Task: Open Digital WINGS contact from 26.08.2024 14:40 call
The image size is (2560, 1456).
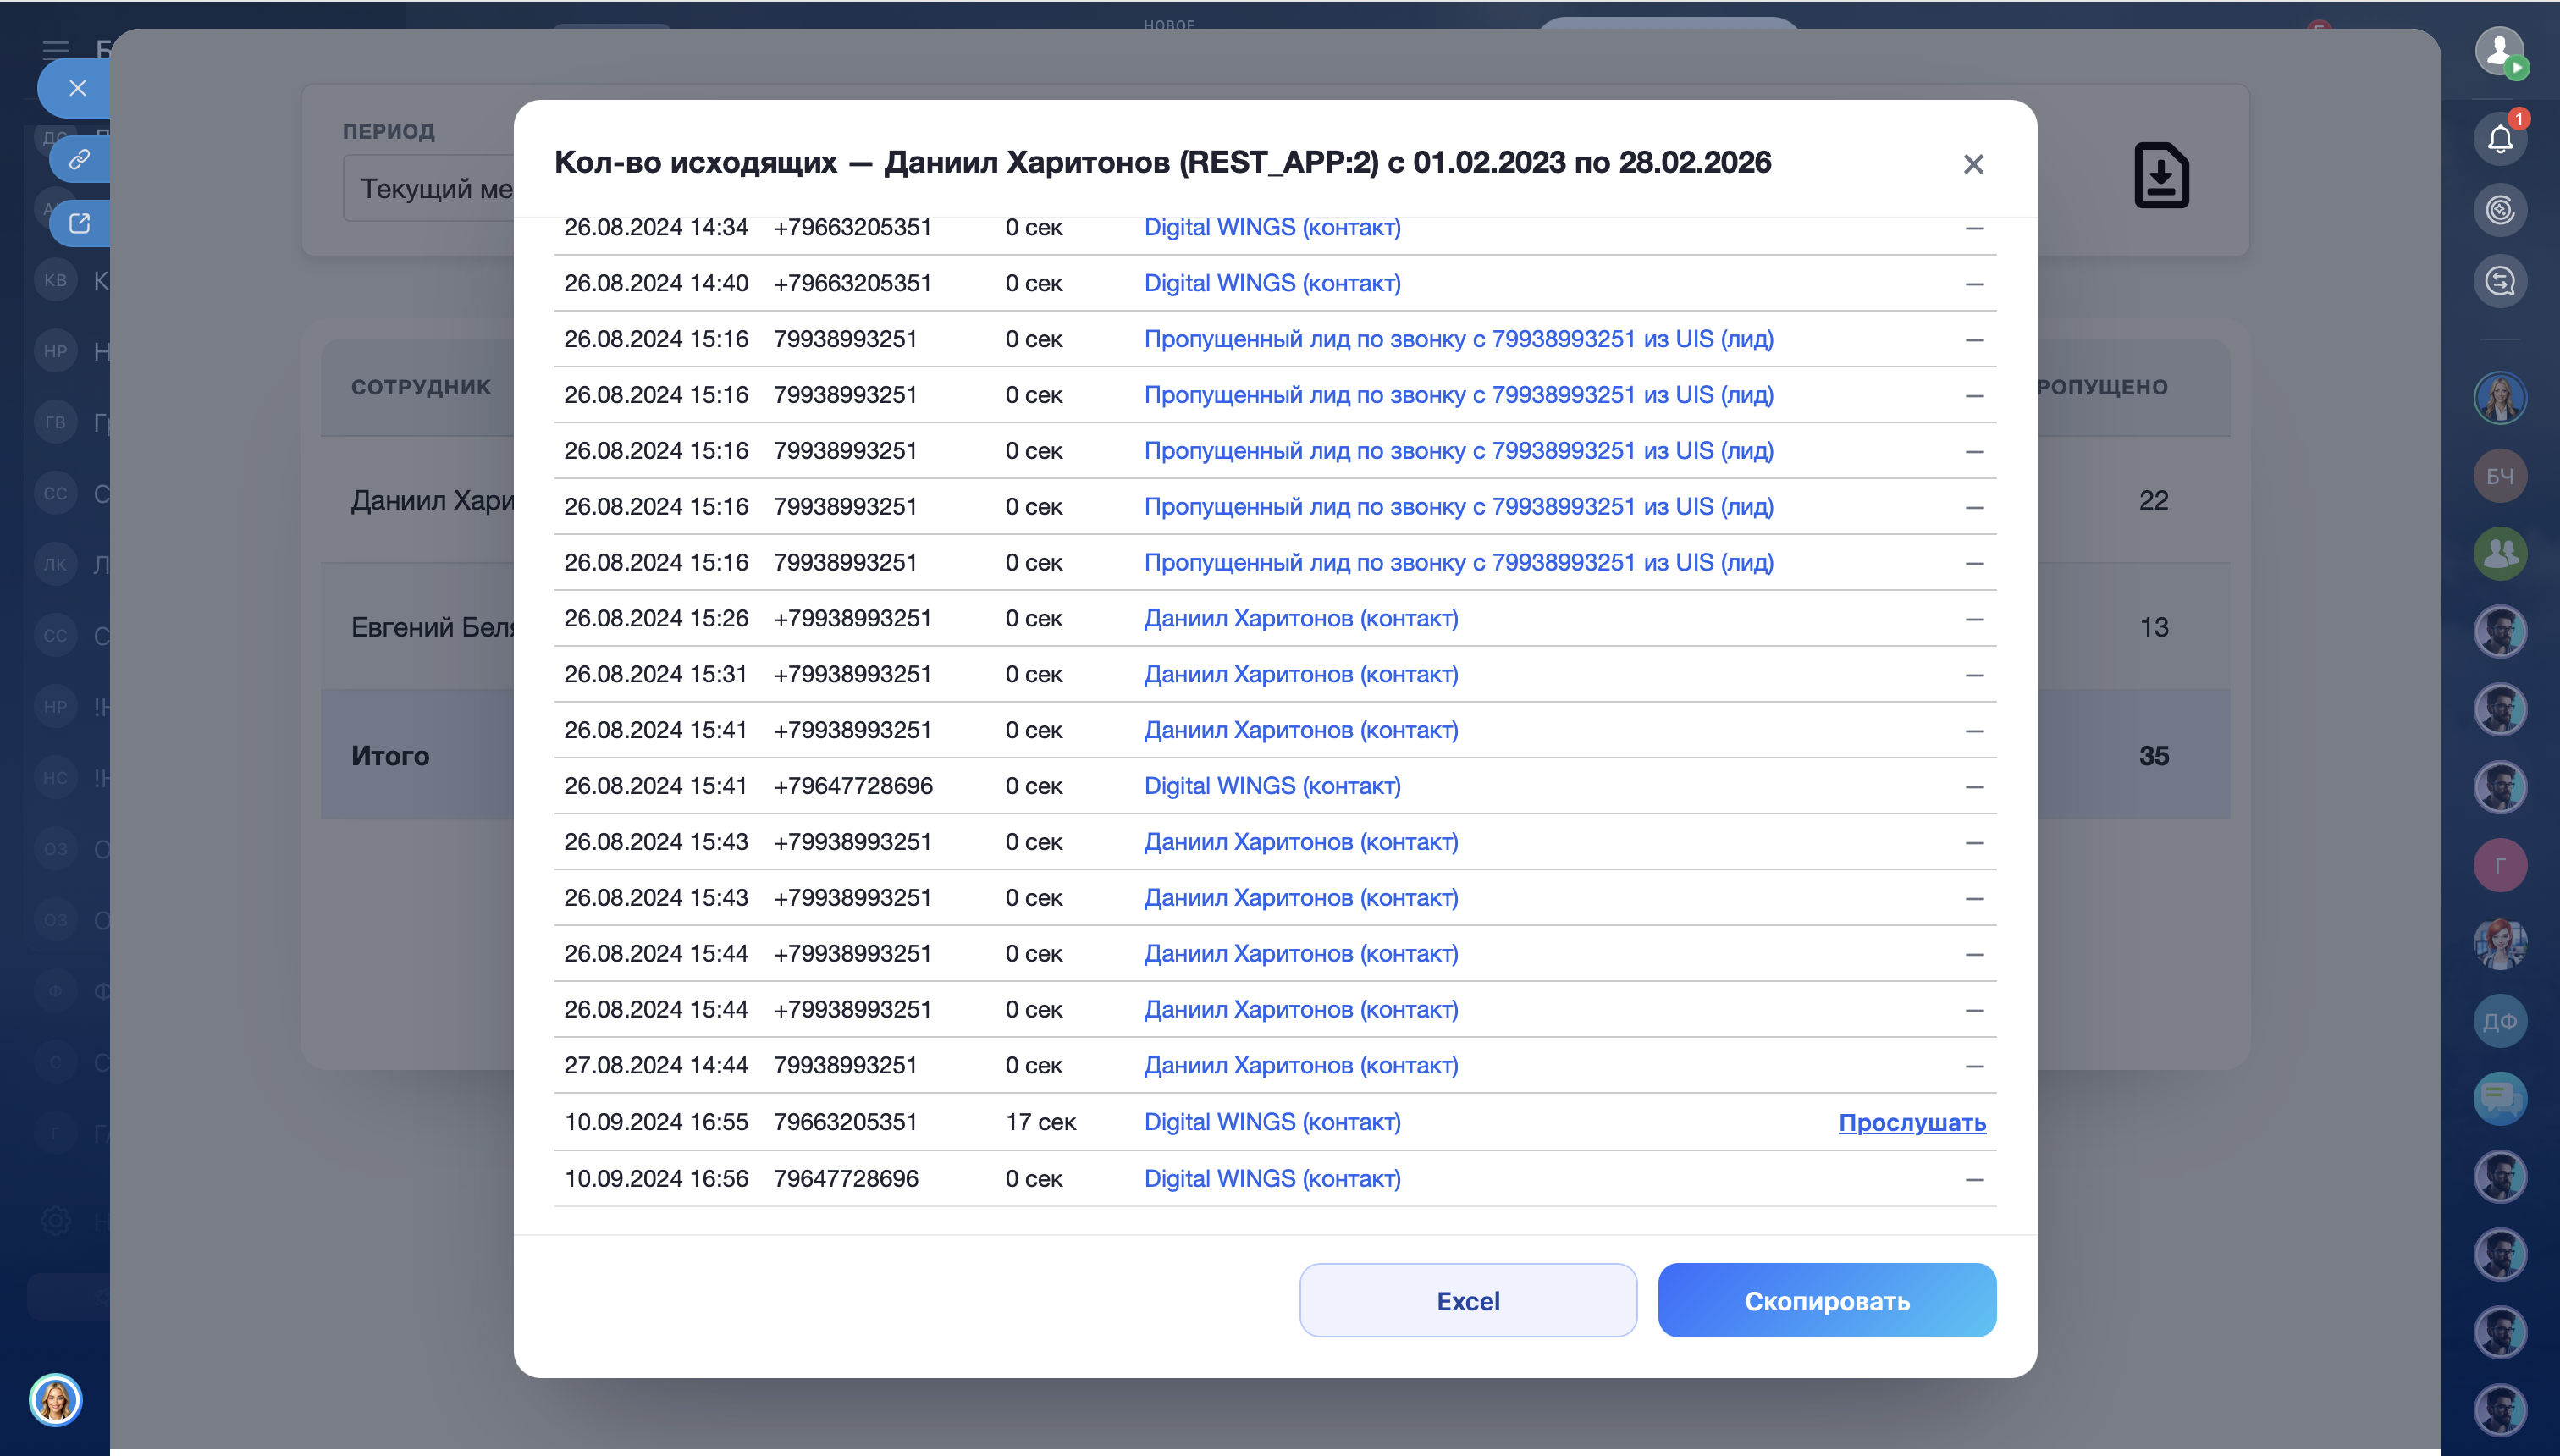Action: (1271, 283)
